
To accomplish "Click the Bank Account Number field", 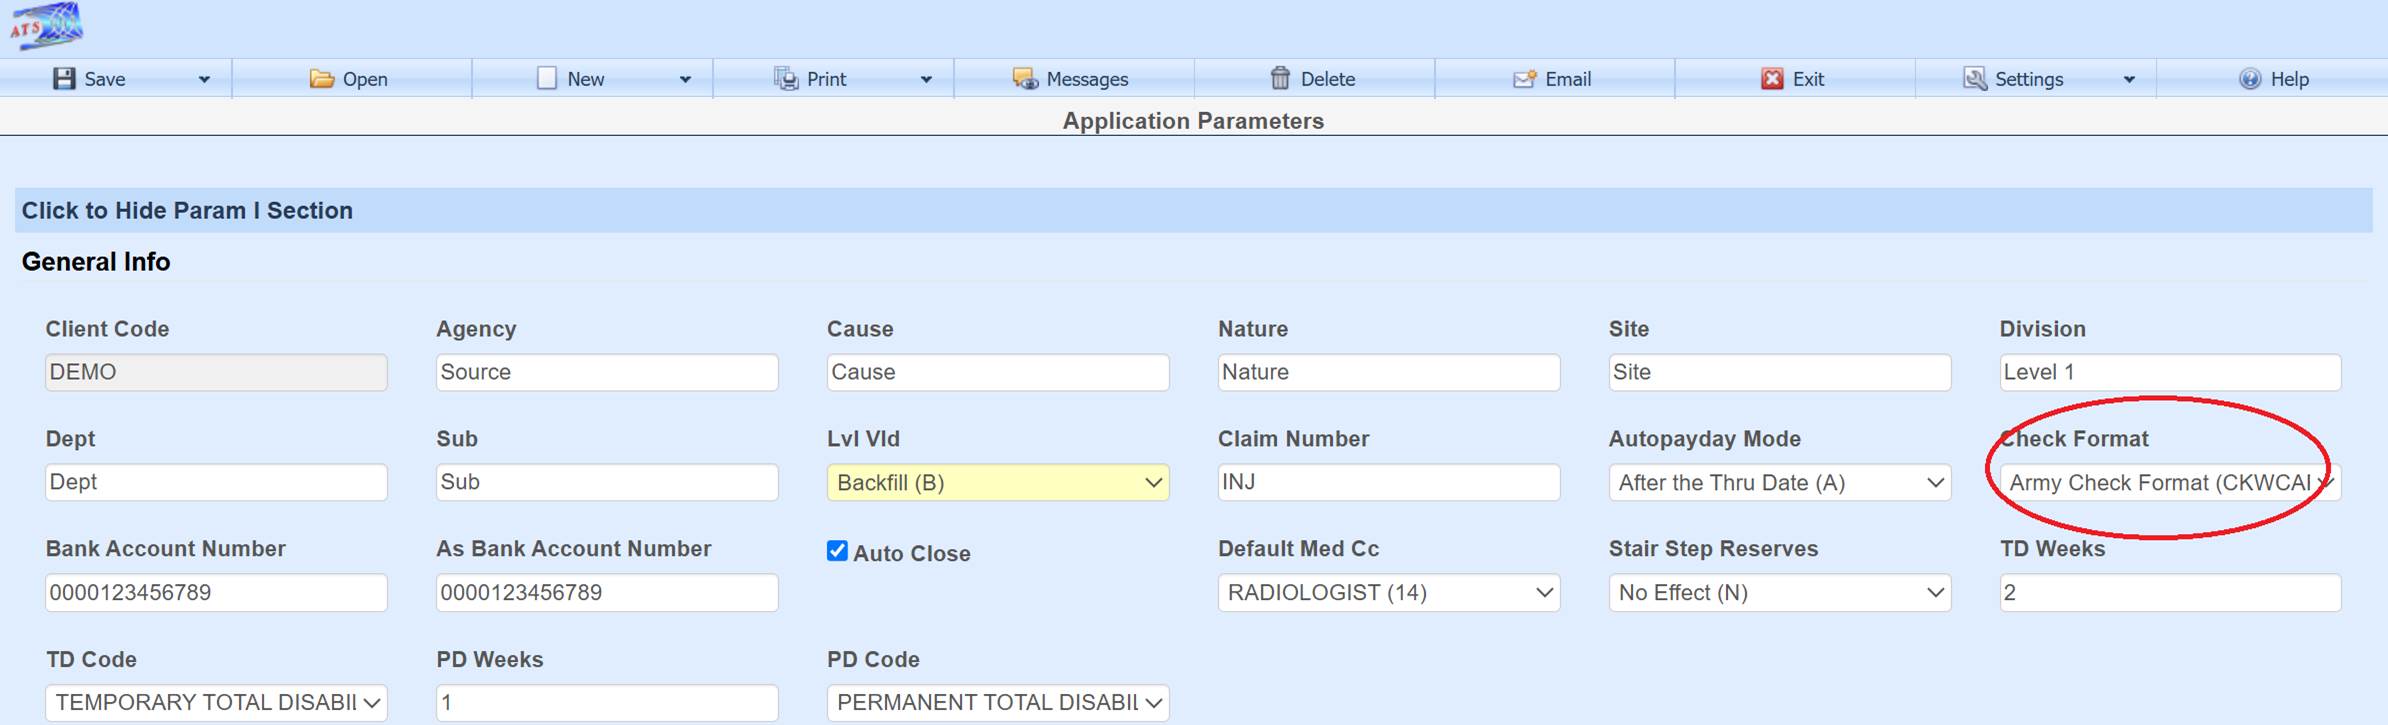I will (216, 593).
